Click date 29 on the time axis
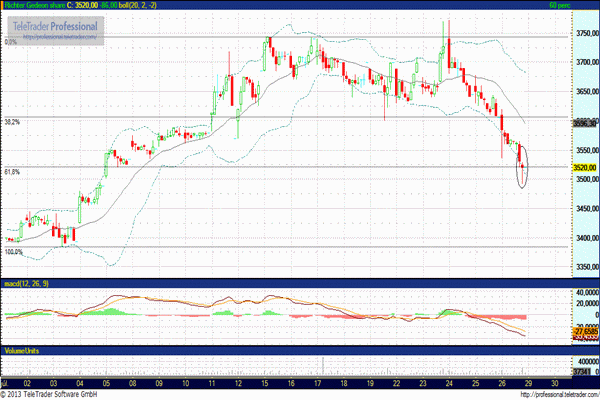Viewport: 600px width, 400px height. pyautogui.click(x=527, y=383)
